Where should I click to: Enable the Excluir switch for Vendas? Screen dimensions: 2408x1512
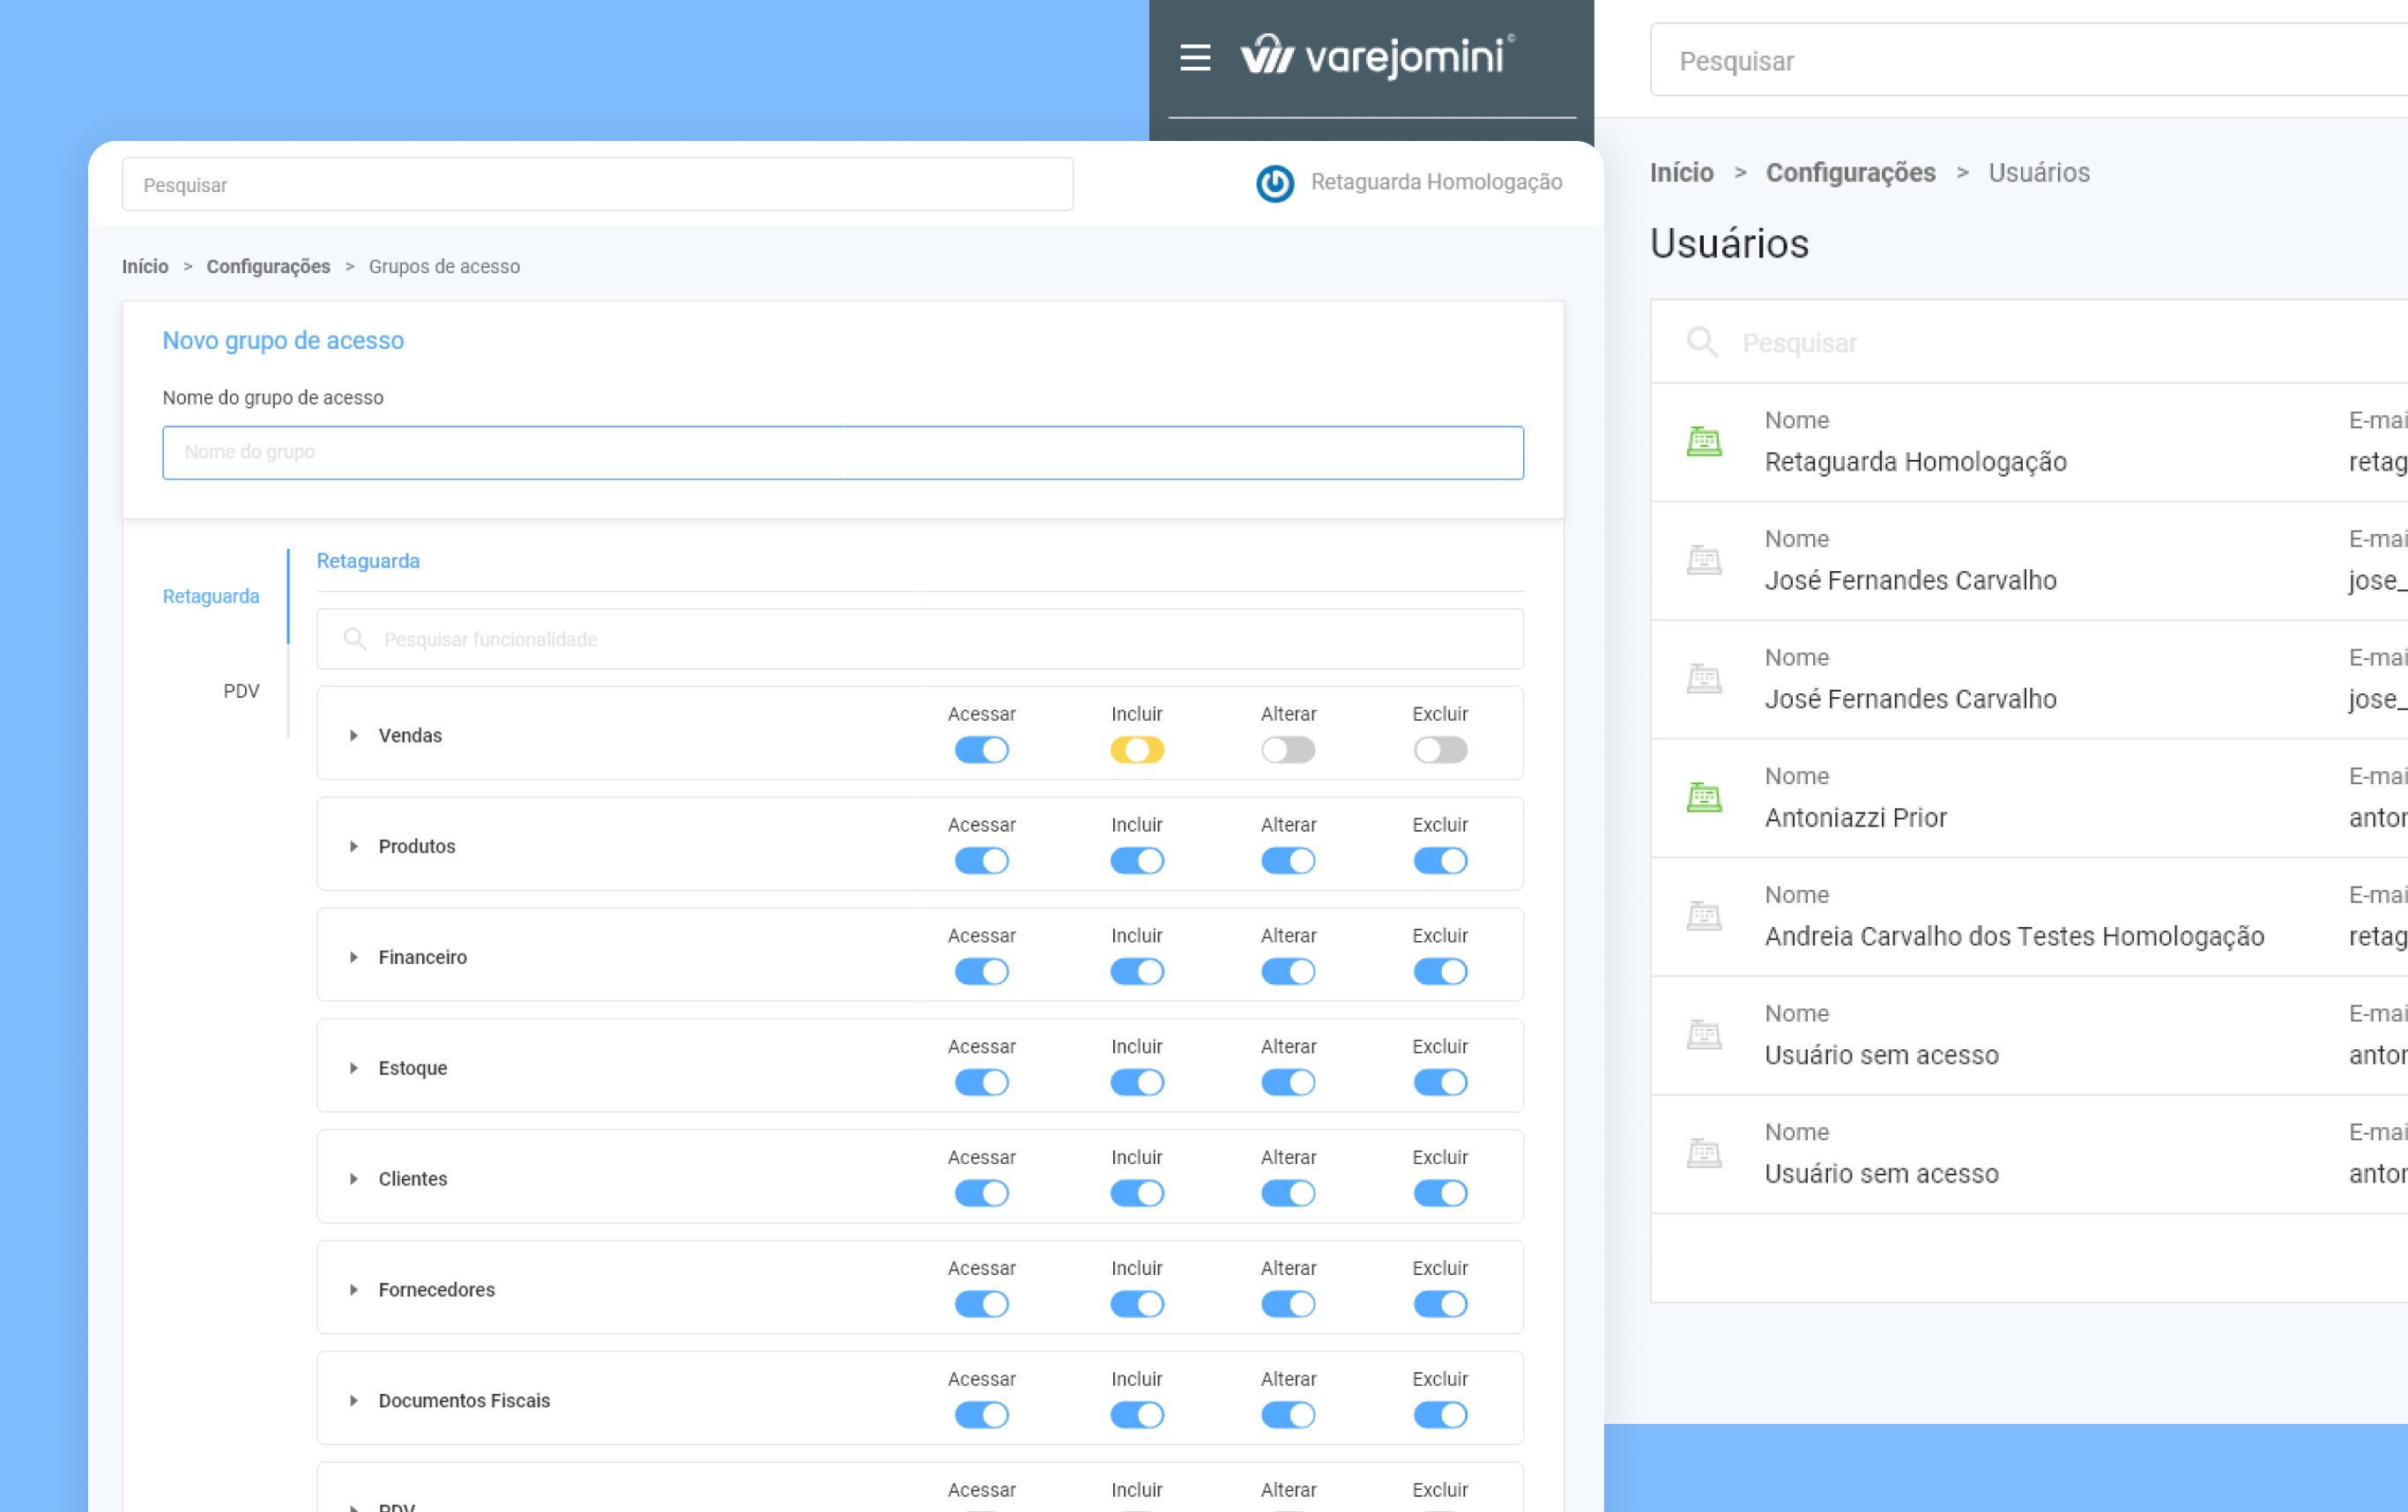click(1440, 750)
